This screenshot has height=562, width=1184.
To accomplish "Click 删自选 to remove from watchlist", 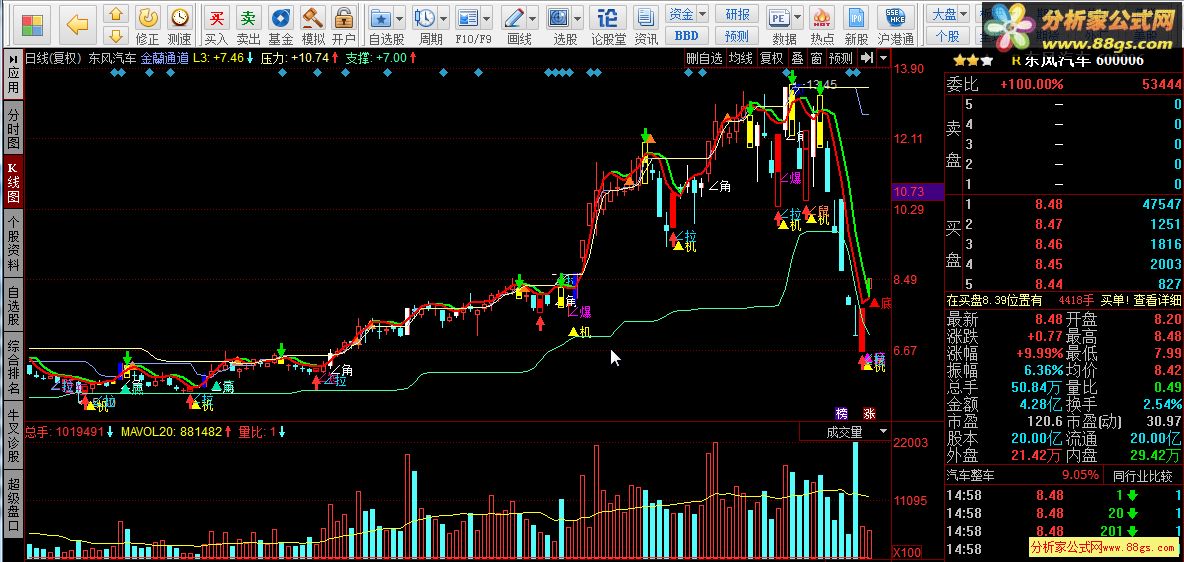I will 705,58.
